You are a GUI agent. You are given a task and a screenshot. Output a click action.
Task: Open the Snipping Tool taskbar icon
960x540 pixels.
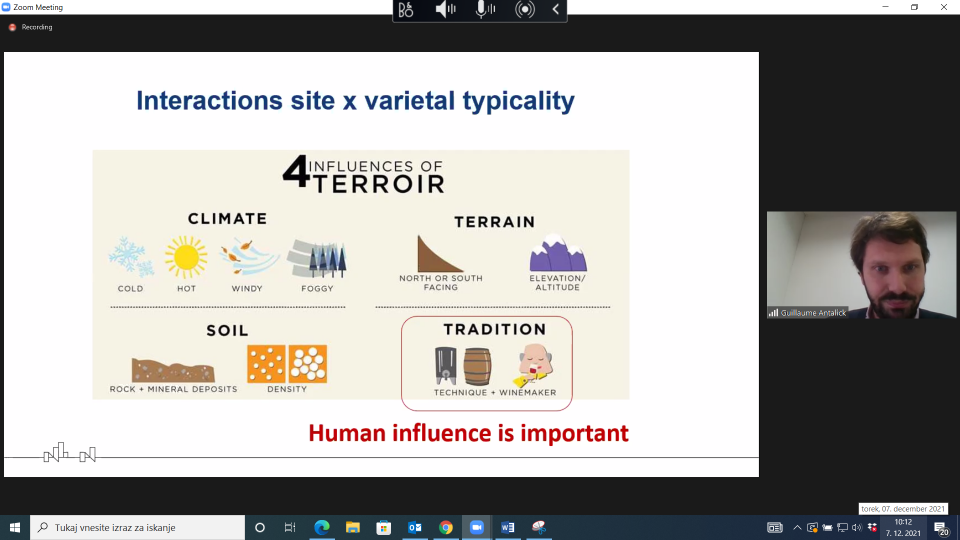pos(539,527)
